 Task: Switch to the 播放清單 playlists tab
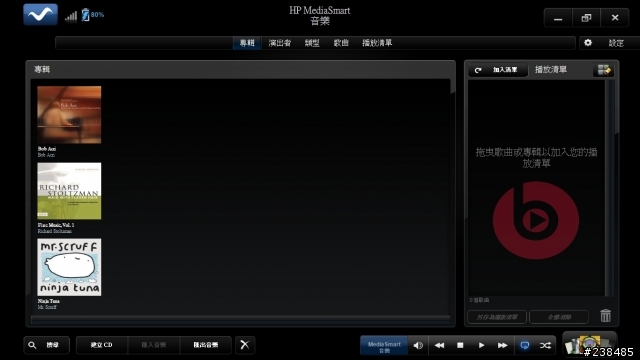pyautogui.click(x=377, y=43)
